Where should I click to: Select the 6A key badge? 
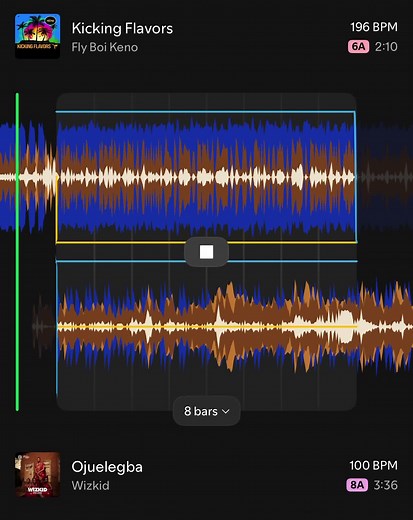point(359,47)
